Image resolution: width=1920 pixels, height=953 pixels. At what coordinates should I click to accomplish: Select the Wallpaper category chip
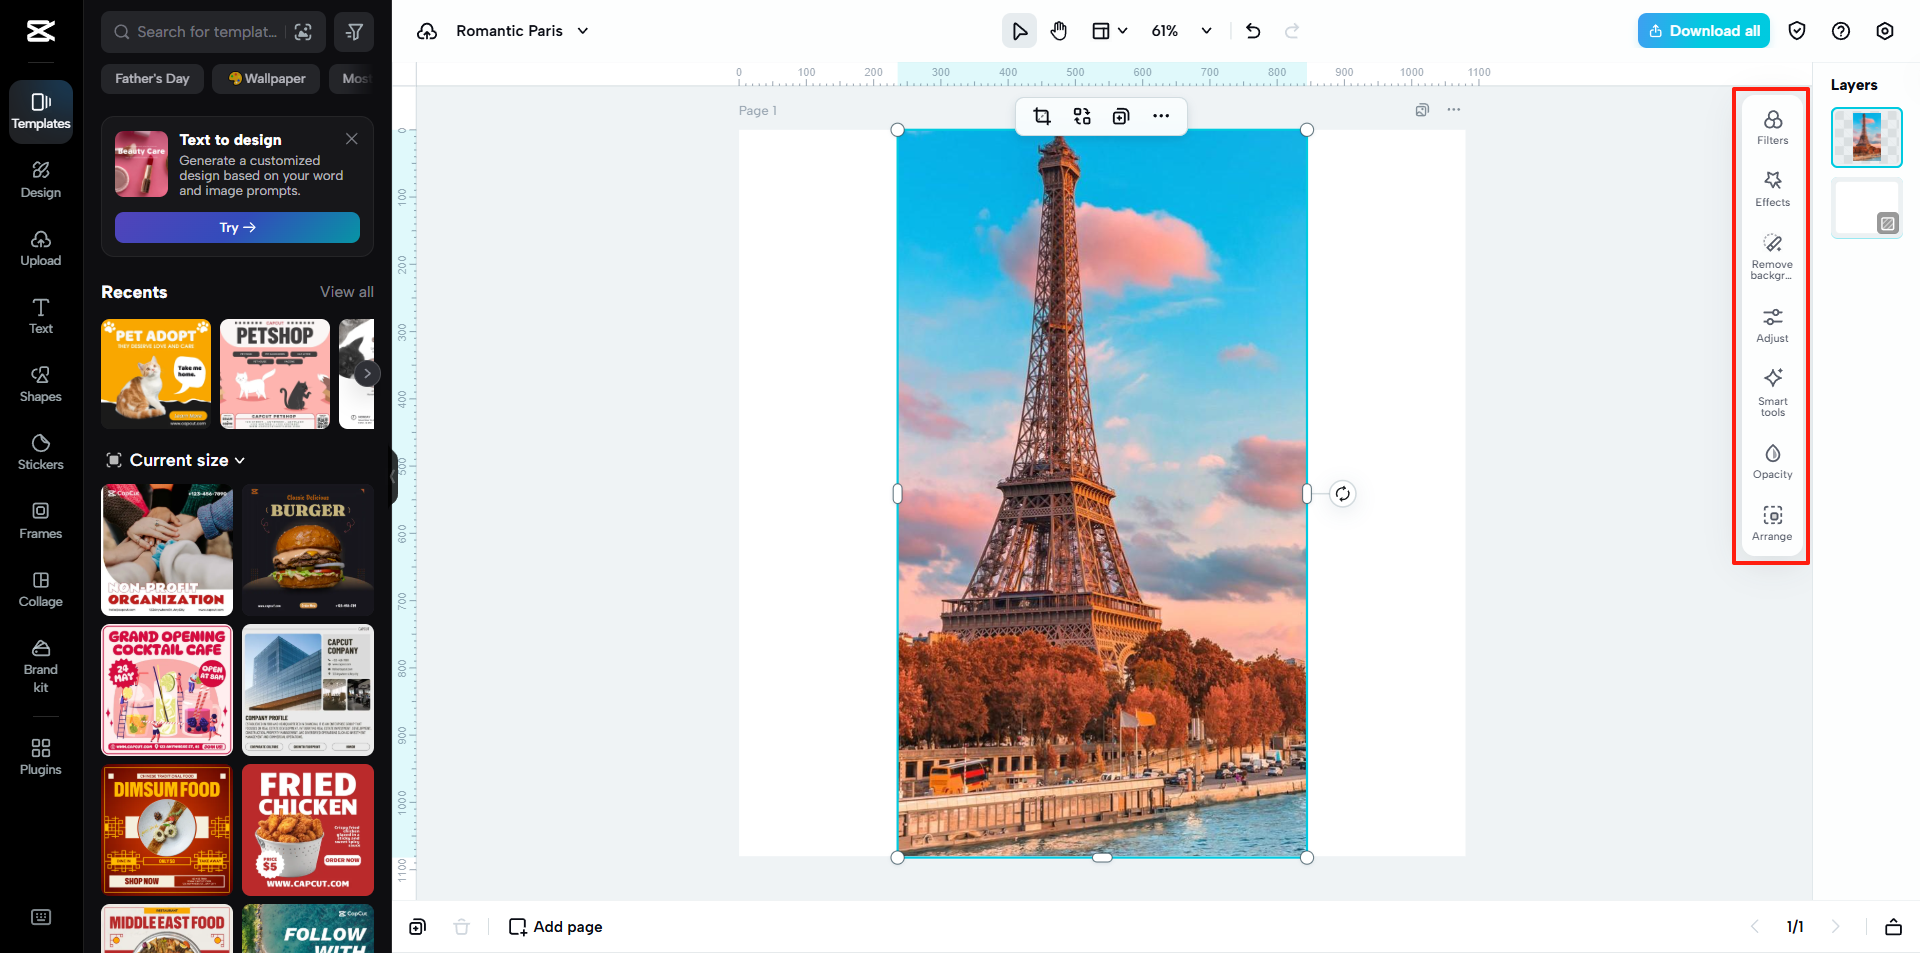point(266,79)
